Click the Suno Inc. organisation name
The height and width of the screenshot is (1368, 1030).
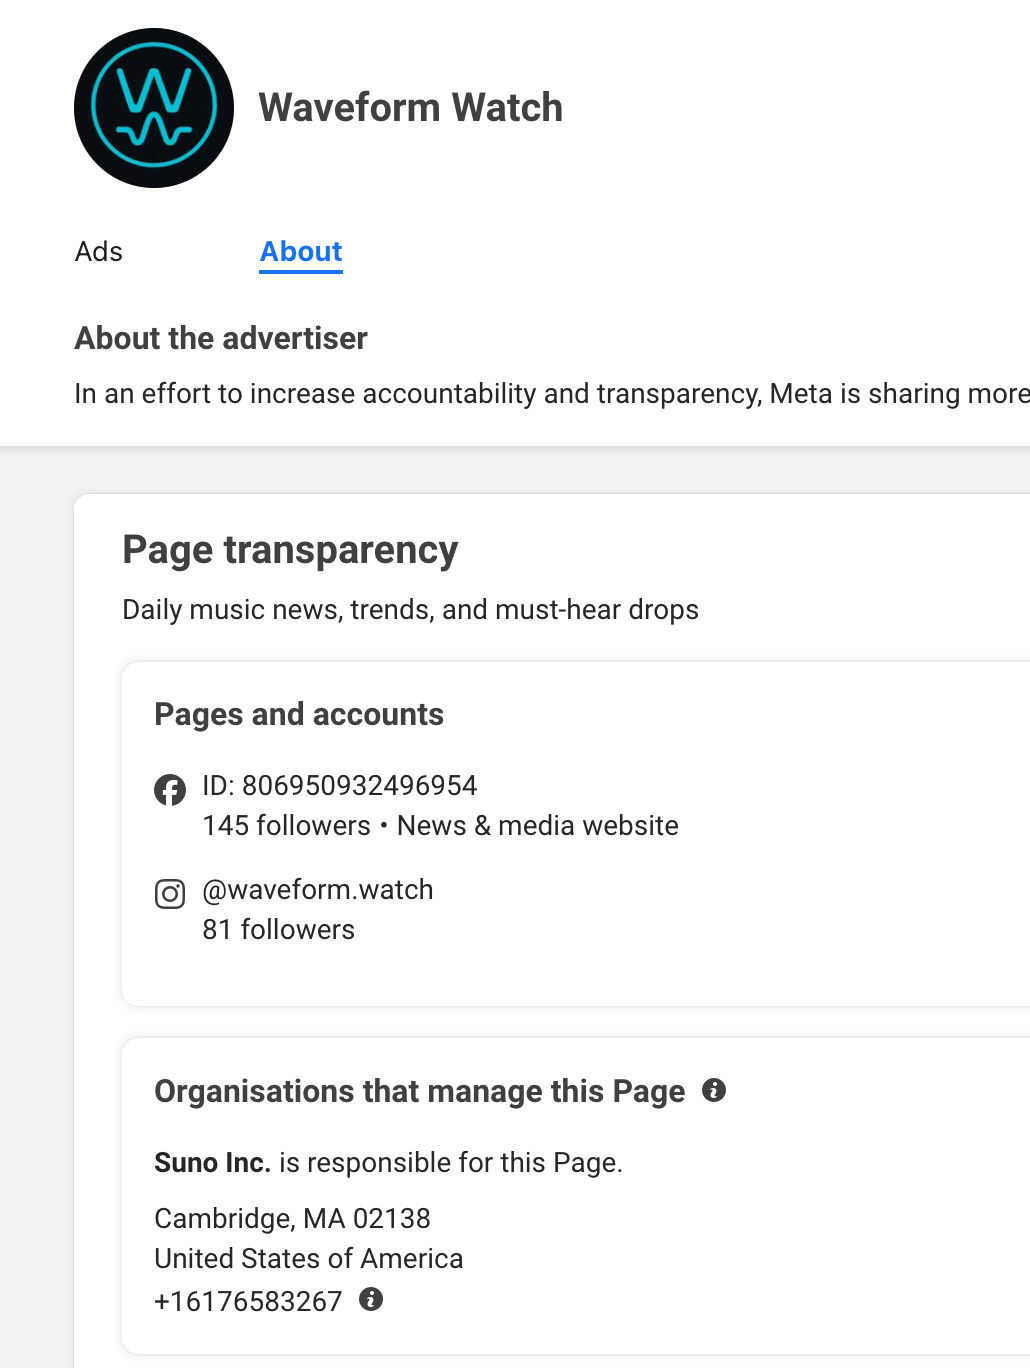tap(212, 1162)
